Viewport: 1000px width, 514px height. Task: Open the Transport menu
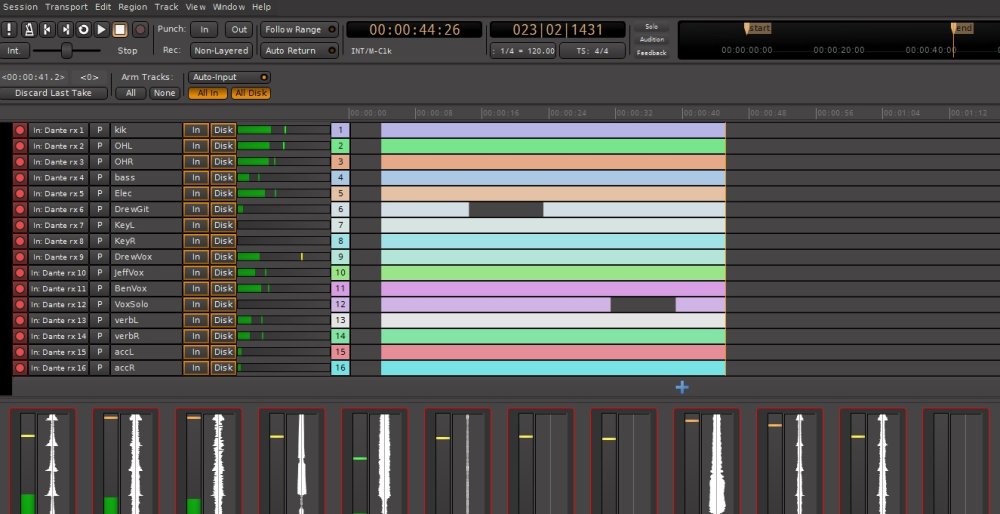click(x=66, y=7)
